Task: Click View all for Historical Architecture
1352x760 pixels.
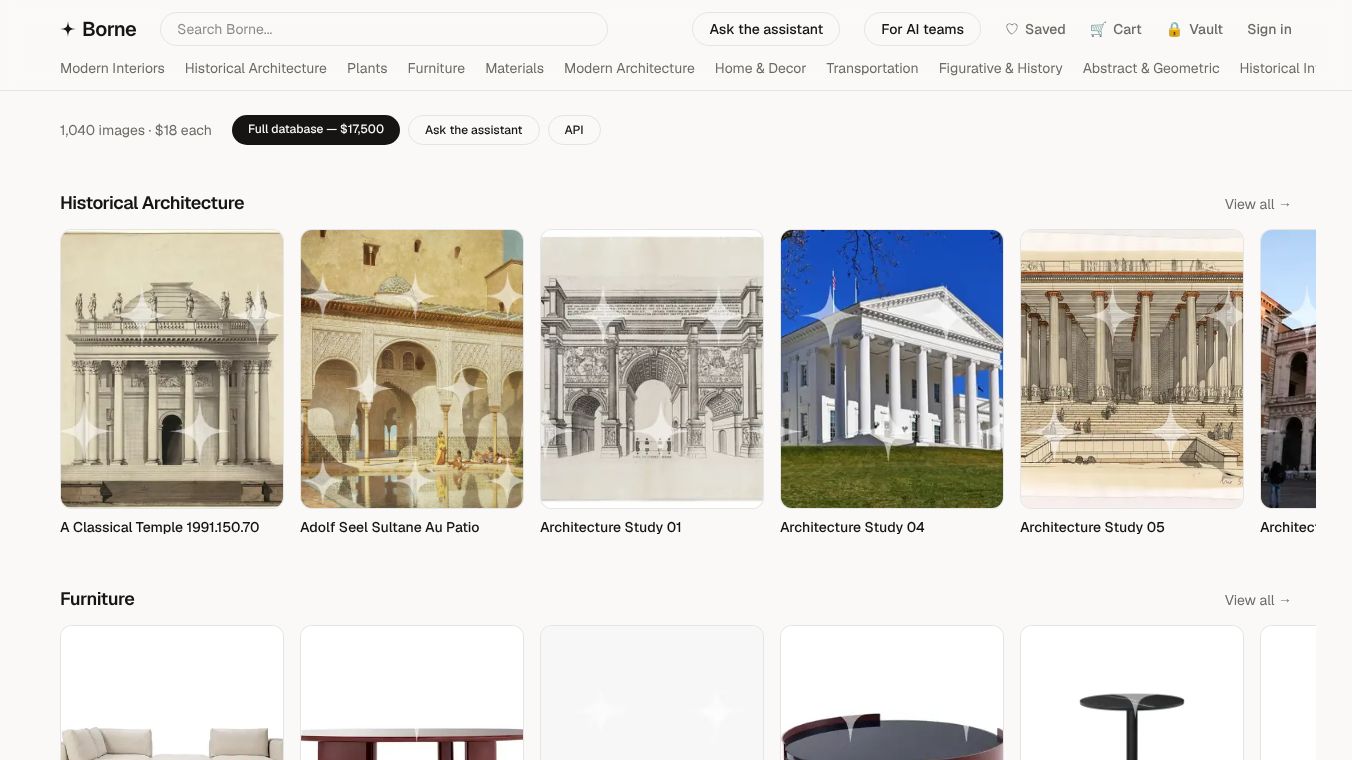Action: (1258, 204)
